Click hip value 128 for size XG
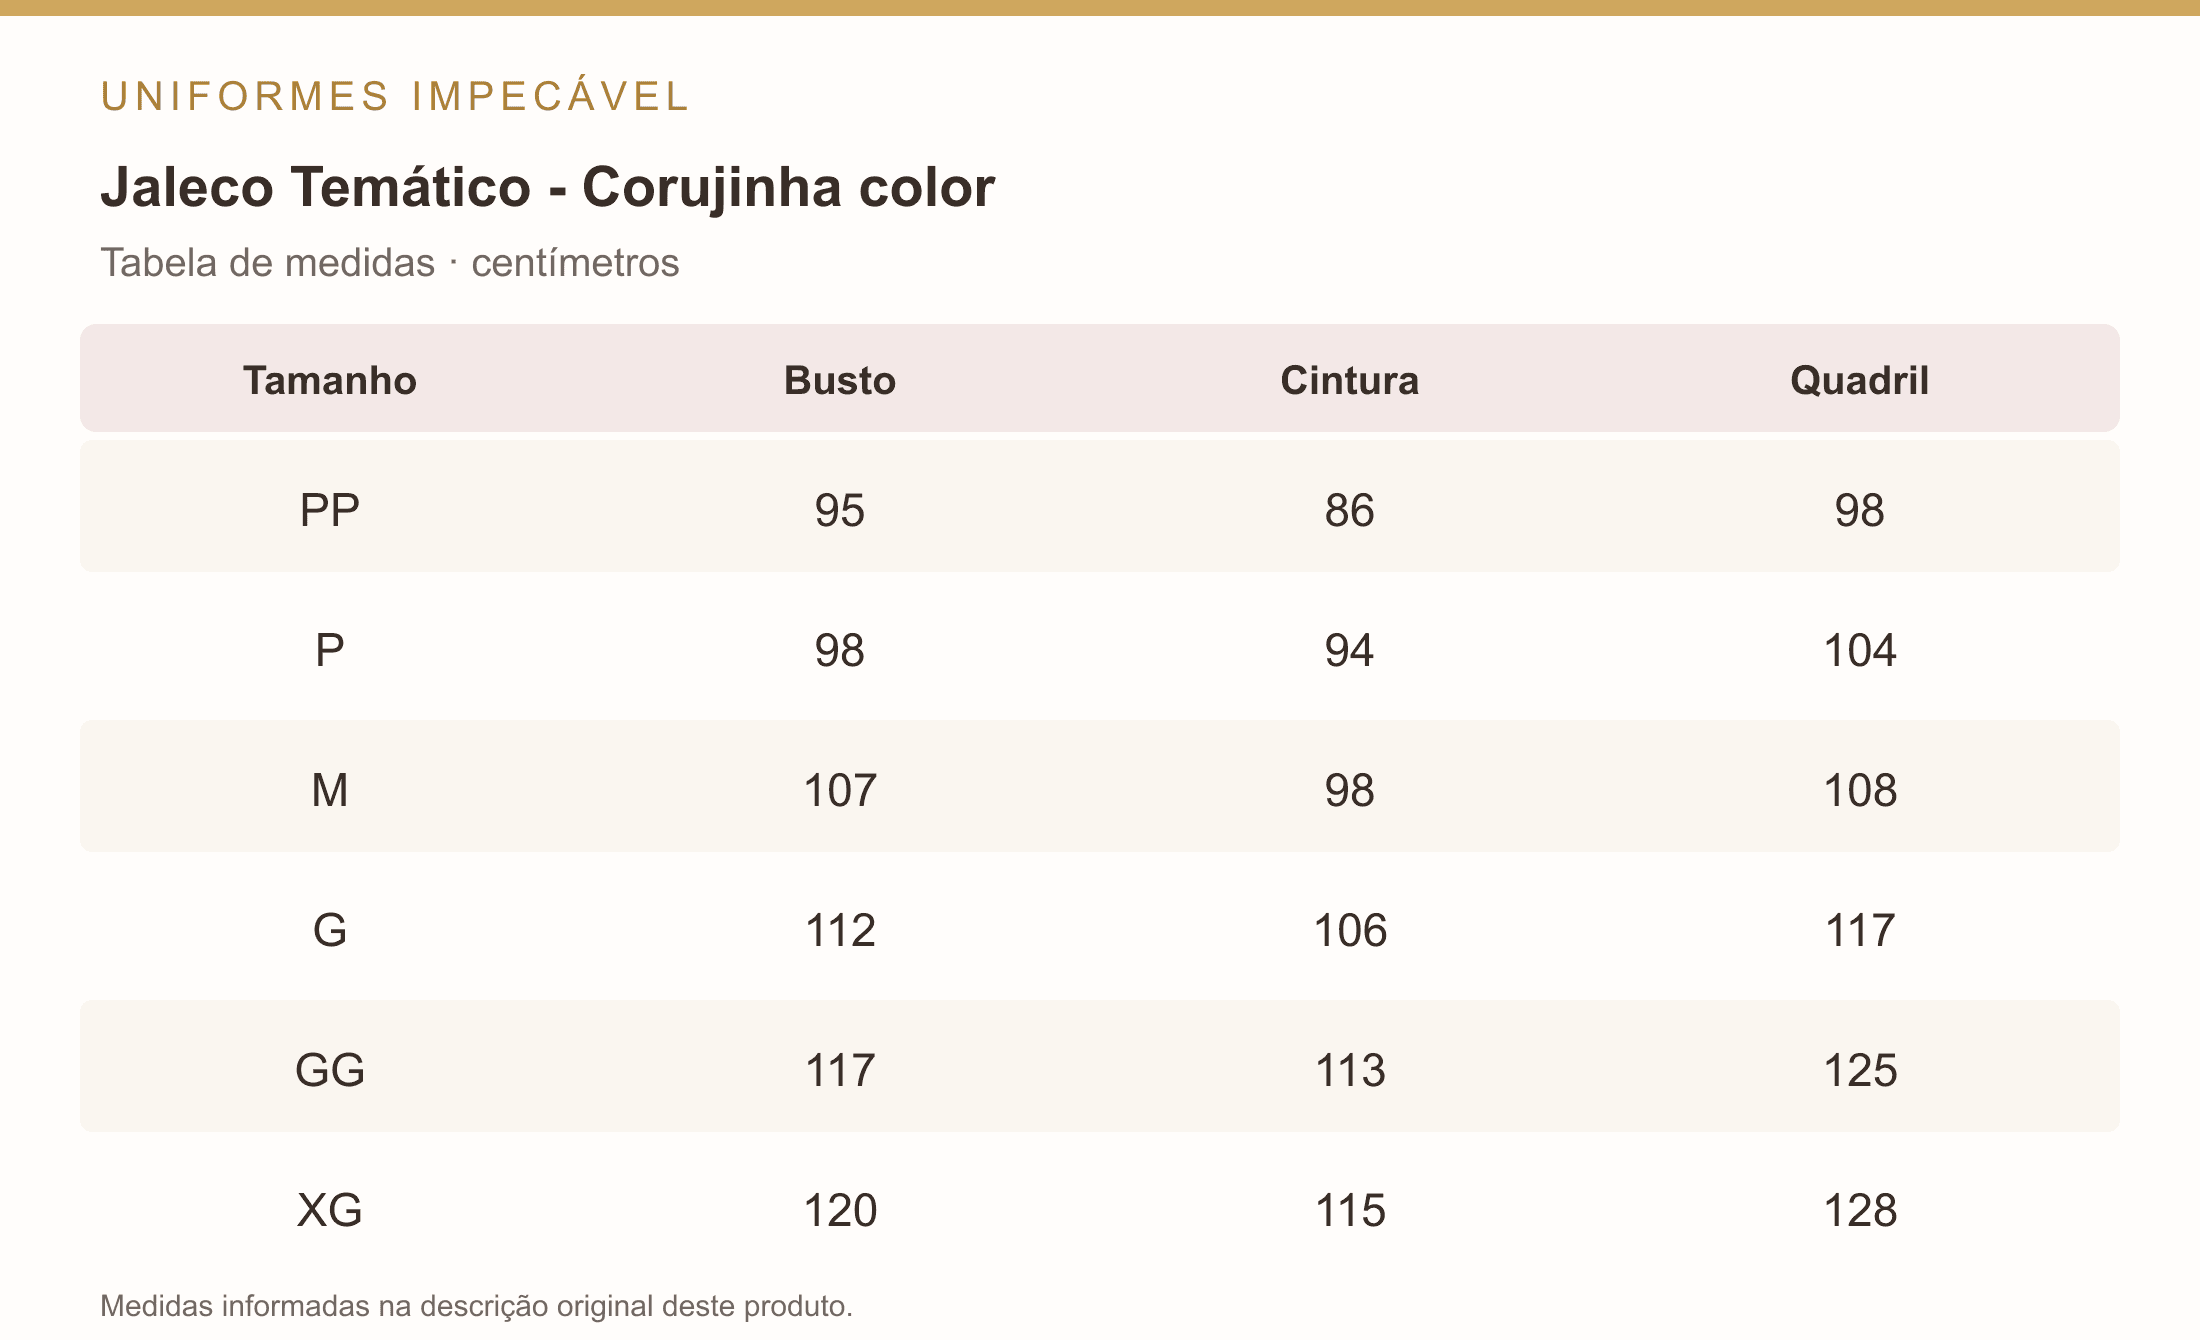This screenshot has width=2200, height=1340. (x=1860, y=1210)
